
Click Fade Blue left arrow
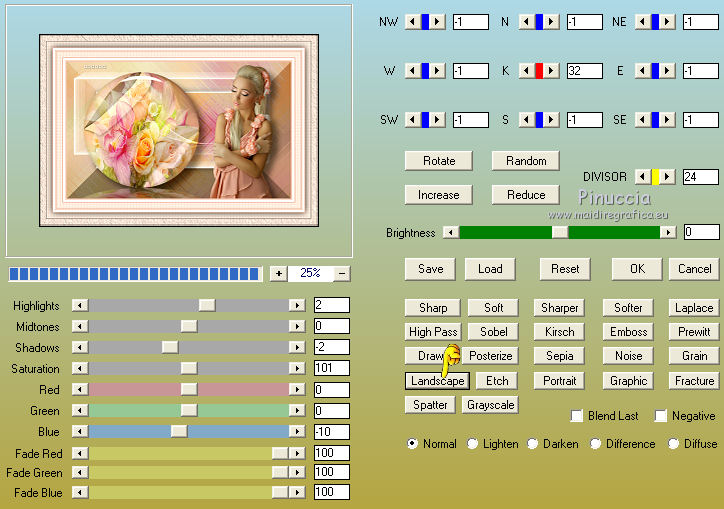[x=80, y=492]
